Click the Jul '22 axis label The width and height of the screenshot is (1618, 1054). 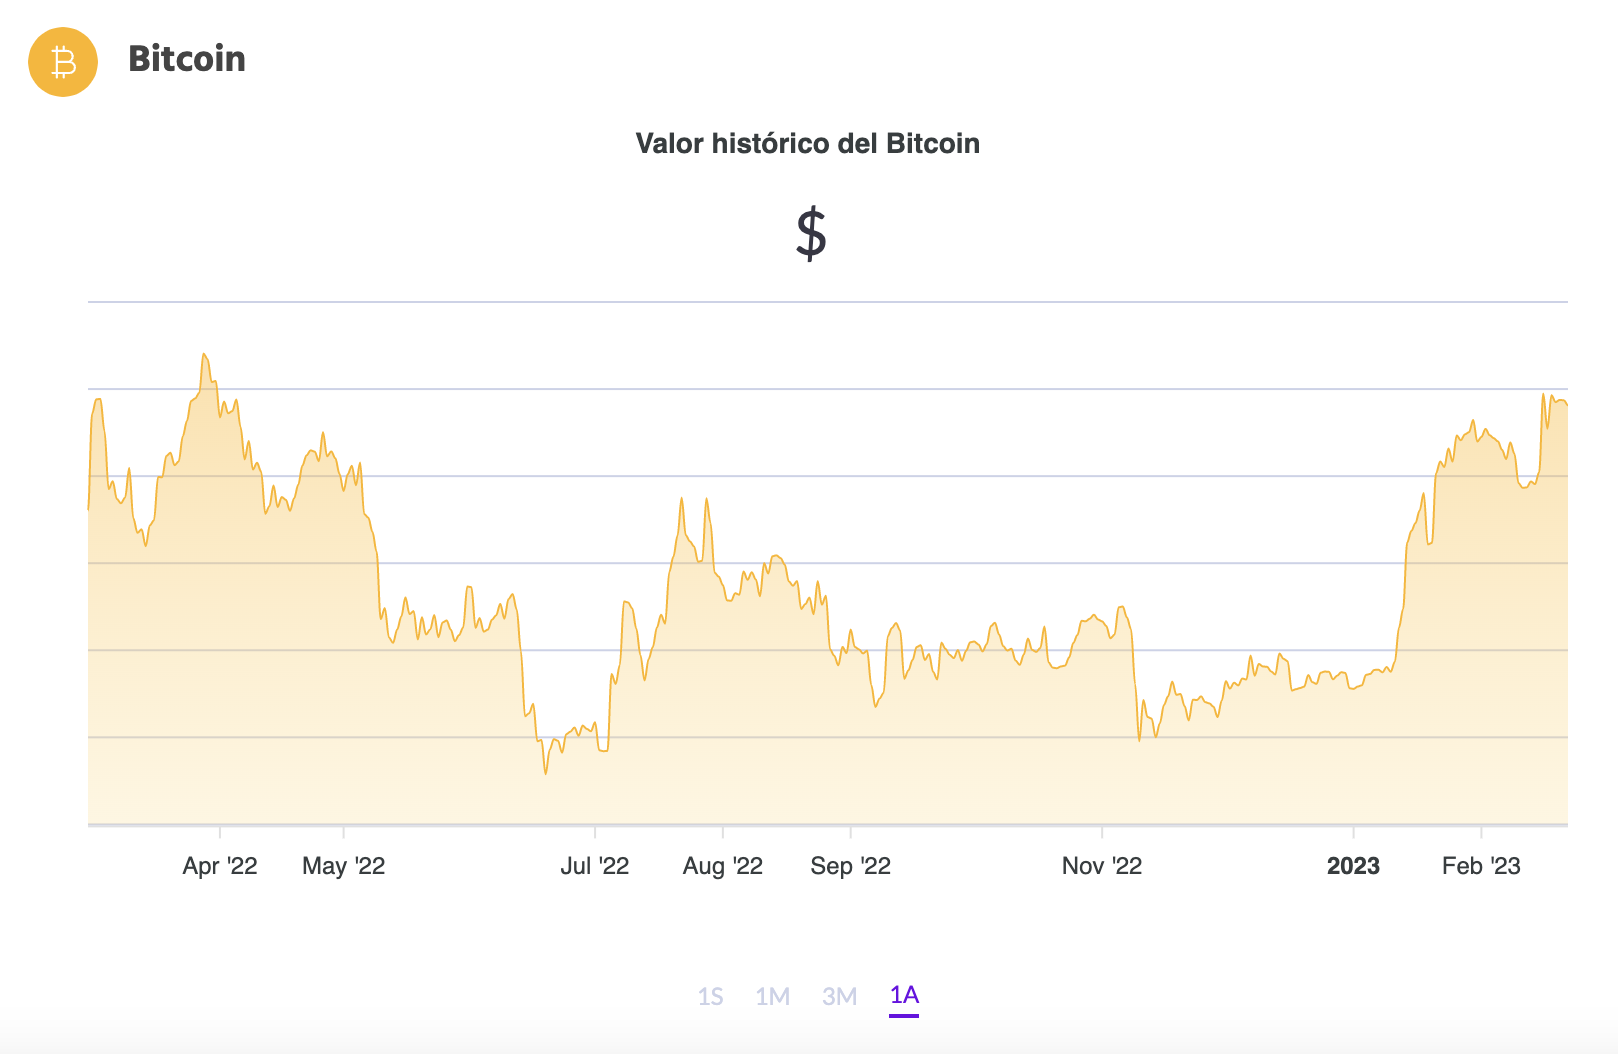(596, 866)
